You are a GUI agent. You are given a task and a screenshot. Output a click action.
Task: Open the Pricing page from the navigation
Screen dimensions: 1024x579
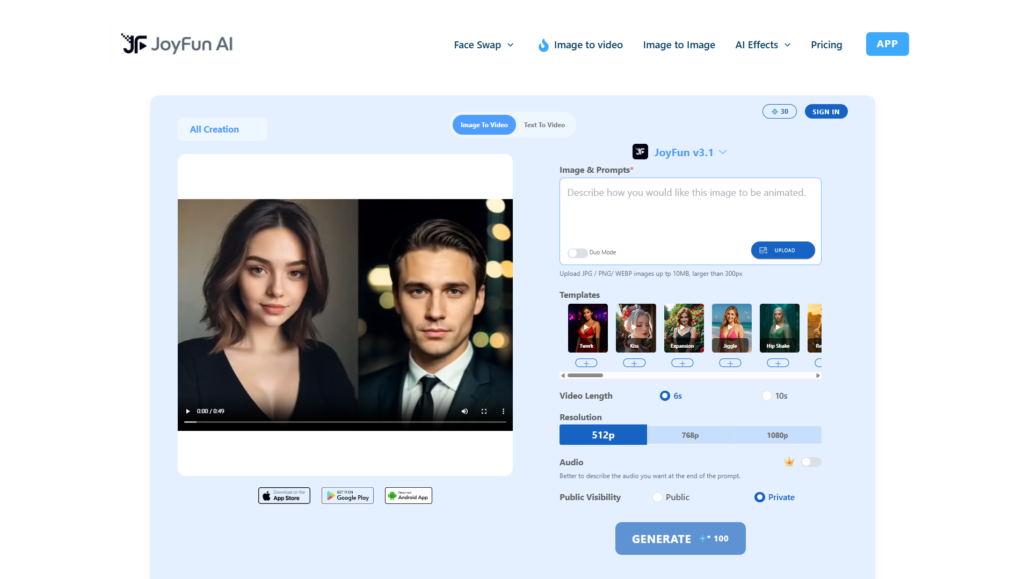(826, 45)
